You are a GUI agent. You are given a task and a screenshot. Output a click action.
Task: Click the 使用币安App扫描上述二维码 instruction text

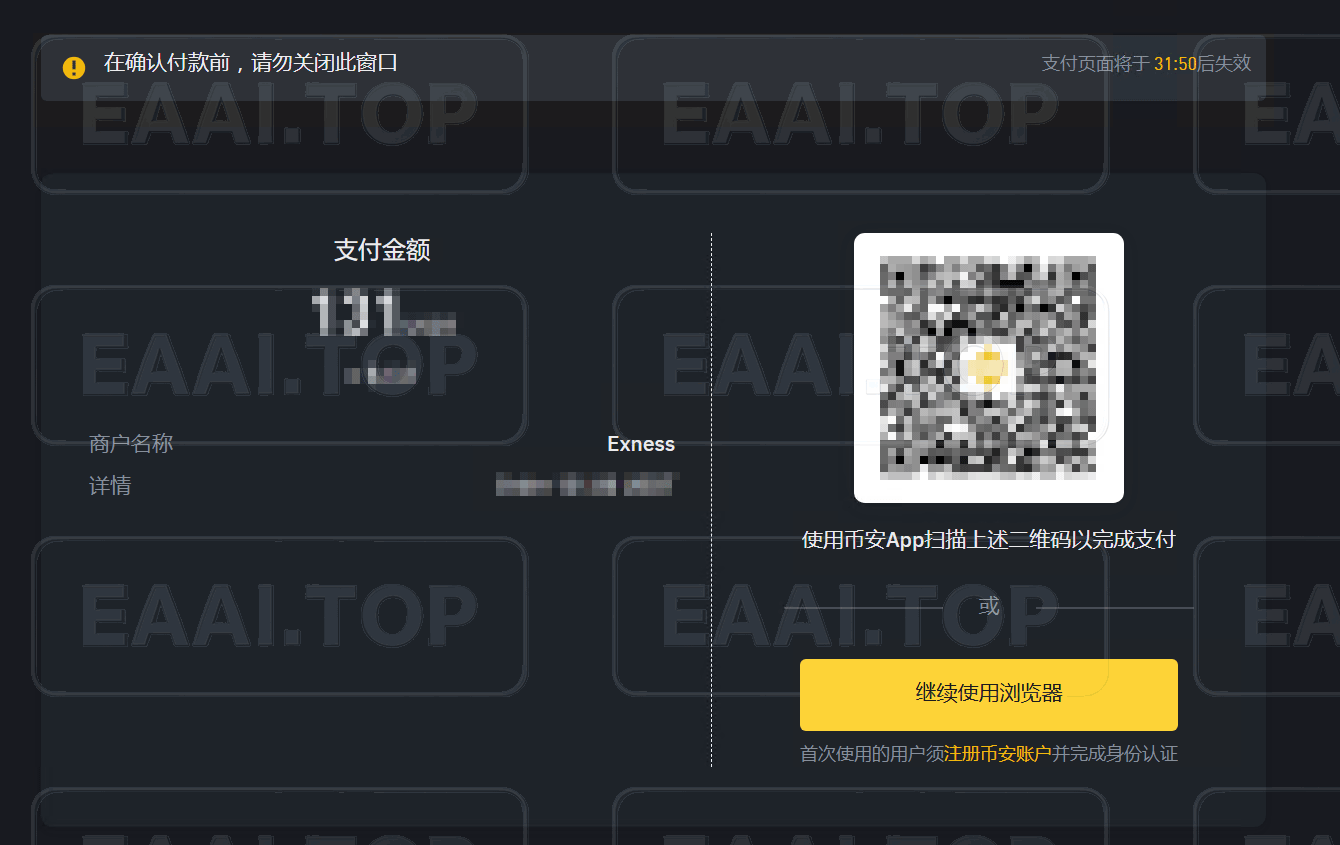coord(988,541)
